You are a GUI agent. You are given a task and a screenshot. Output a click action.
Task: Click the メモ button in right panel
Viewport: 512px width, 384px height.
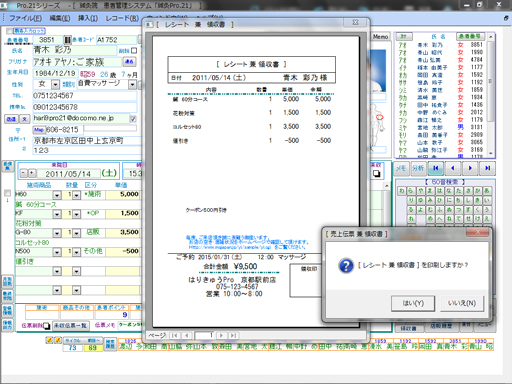point(401,168)
